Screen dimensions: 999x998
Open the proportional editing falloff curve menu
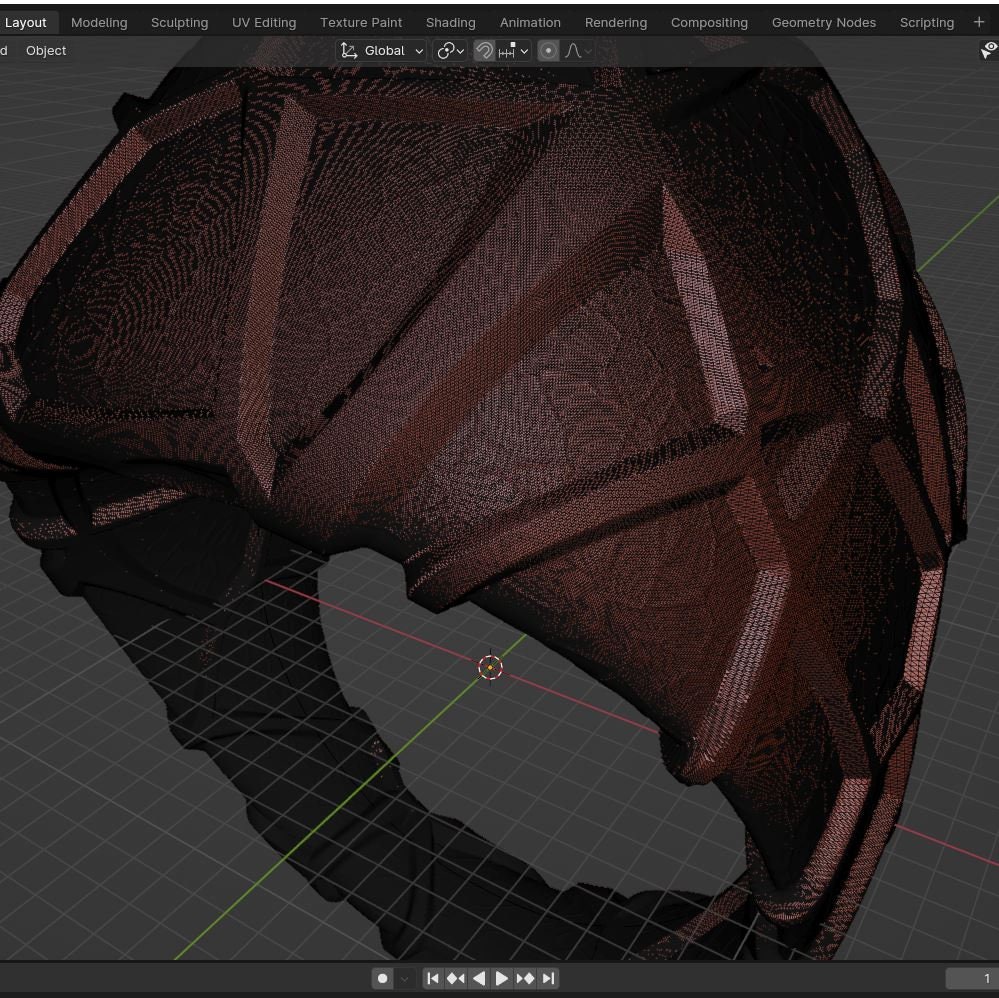tap(578, 50)
